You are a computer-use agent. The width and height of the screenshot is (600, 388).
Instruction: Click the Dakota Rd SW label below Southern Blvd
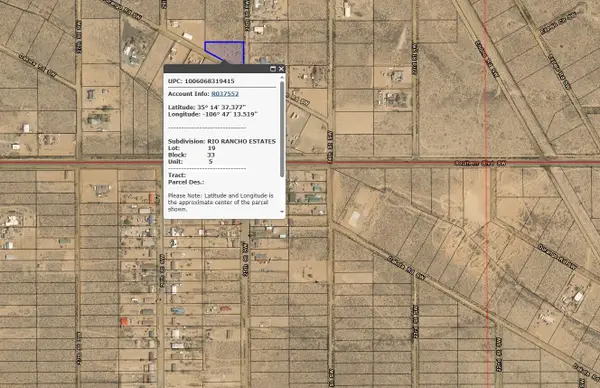pos(406,267)
